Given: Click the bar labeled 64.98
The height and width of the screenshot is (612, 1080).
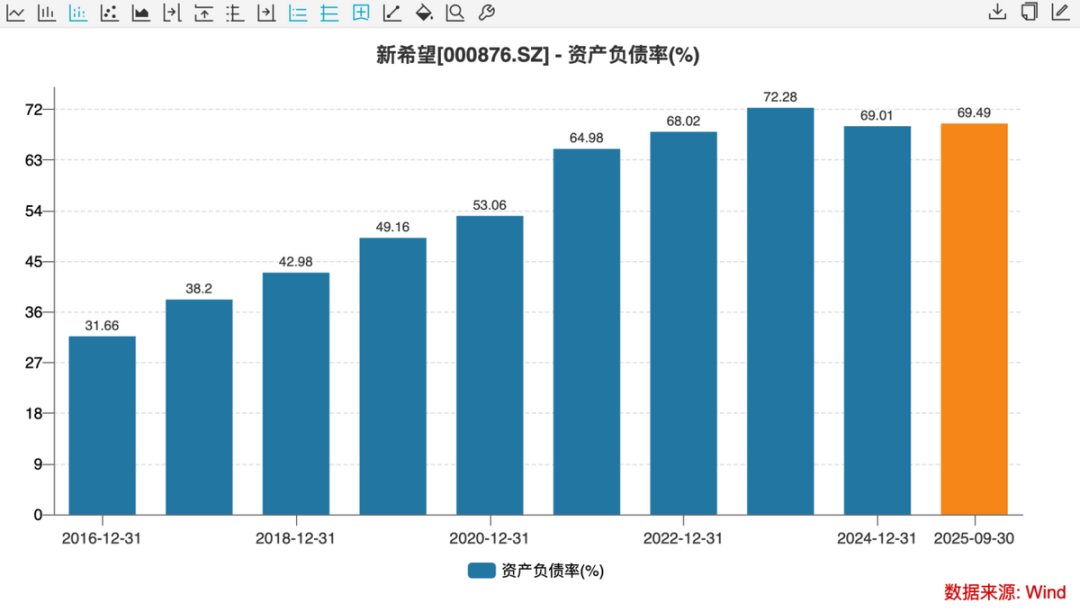Looking at the screenshot, I should point(587,332).
